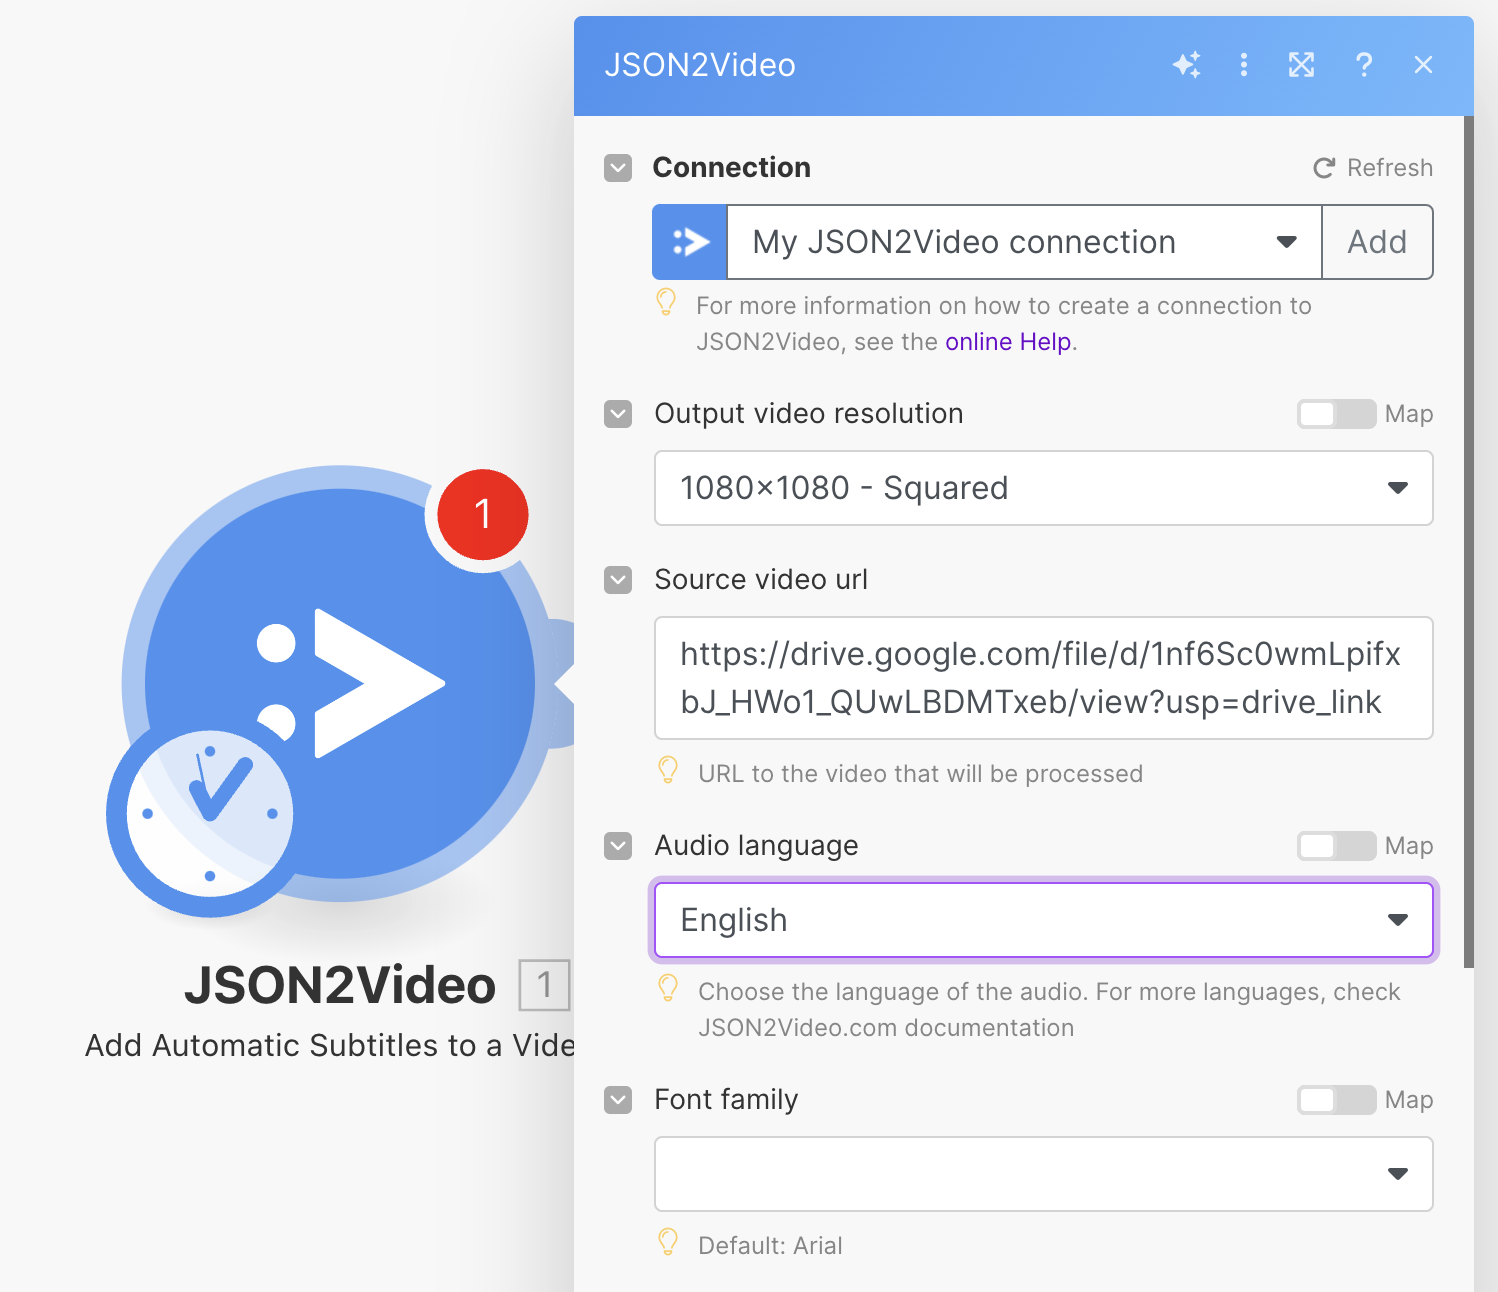This screenshot has width=1498, height=1292.
Task: Open 1080×1080 - Squared resolution dropdown
Action: (1043, 488)
